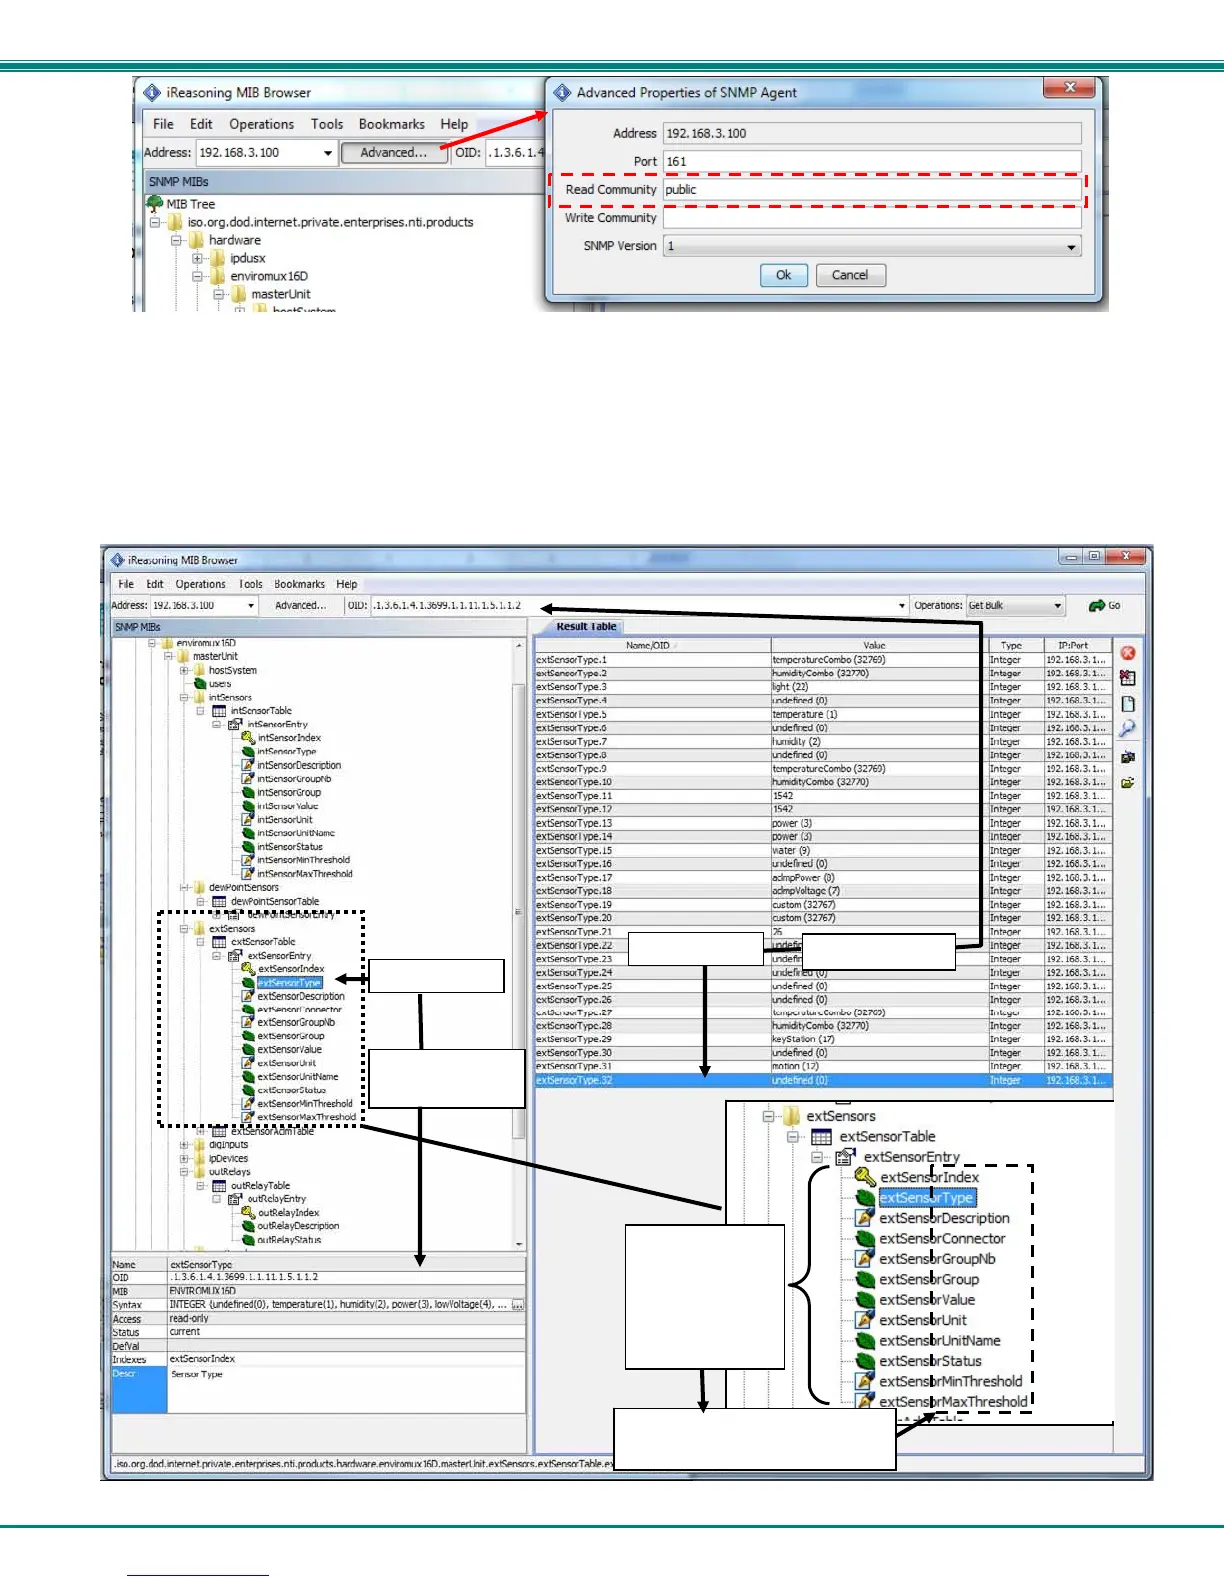The image size is (1224, 1584).
Task: Click the 'water (9)' value cell
Action: click(878, 851)
